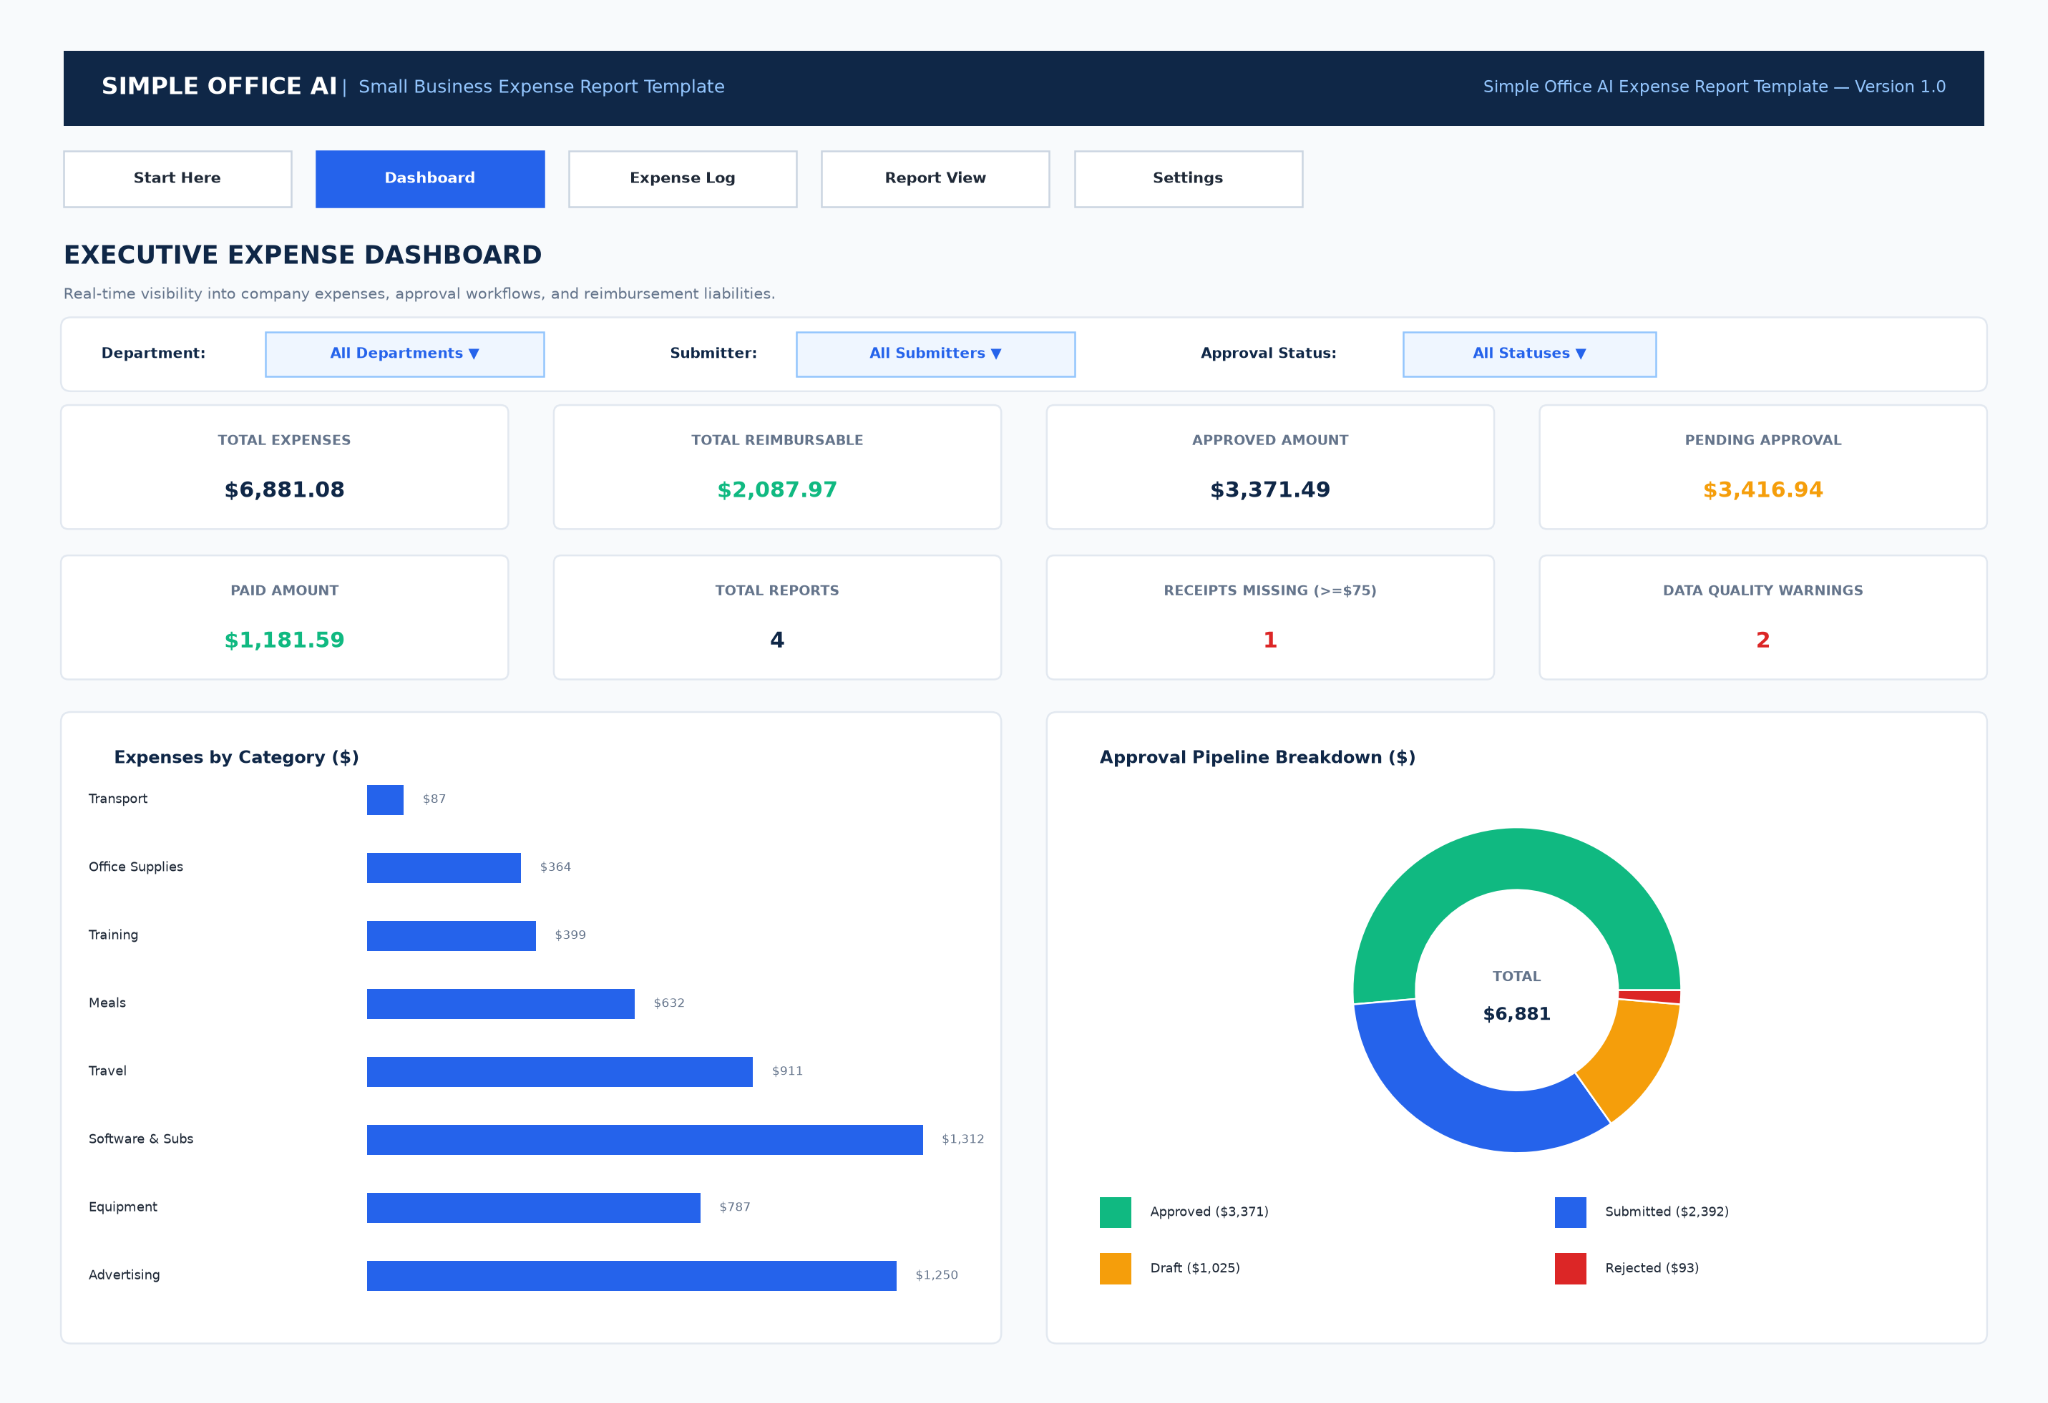This screenshot has height=1403, width=2048.
Task: Click the $6,881 total in donut center
Action: (1517, 1014)
